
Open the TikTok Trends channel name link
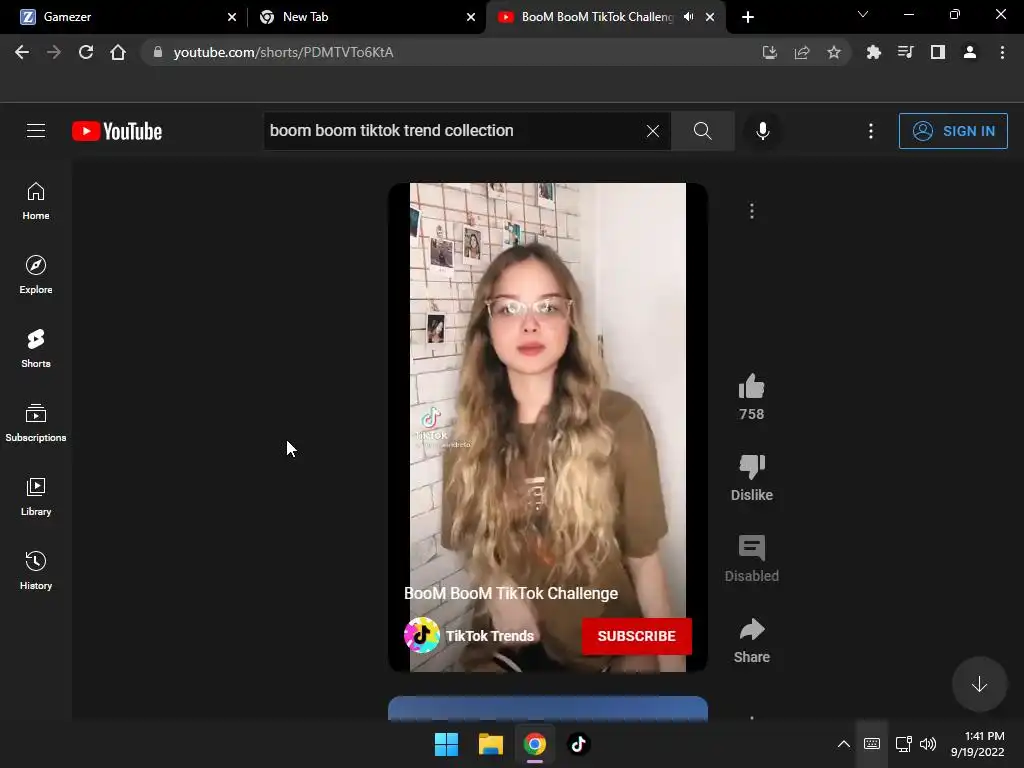click(490, 636)
